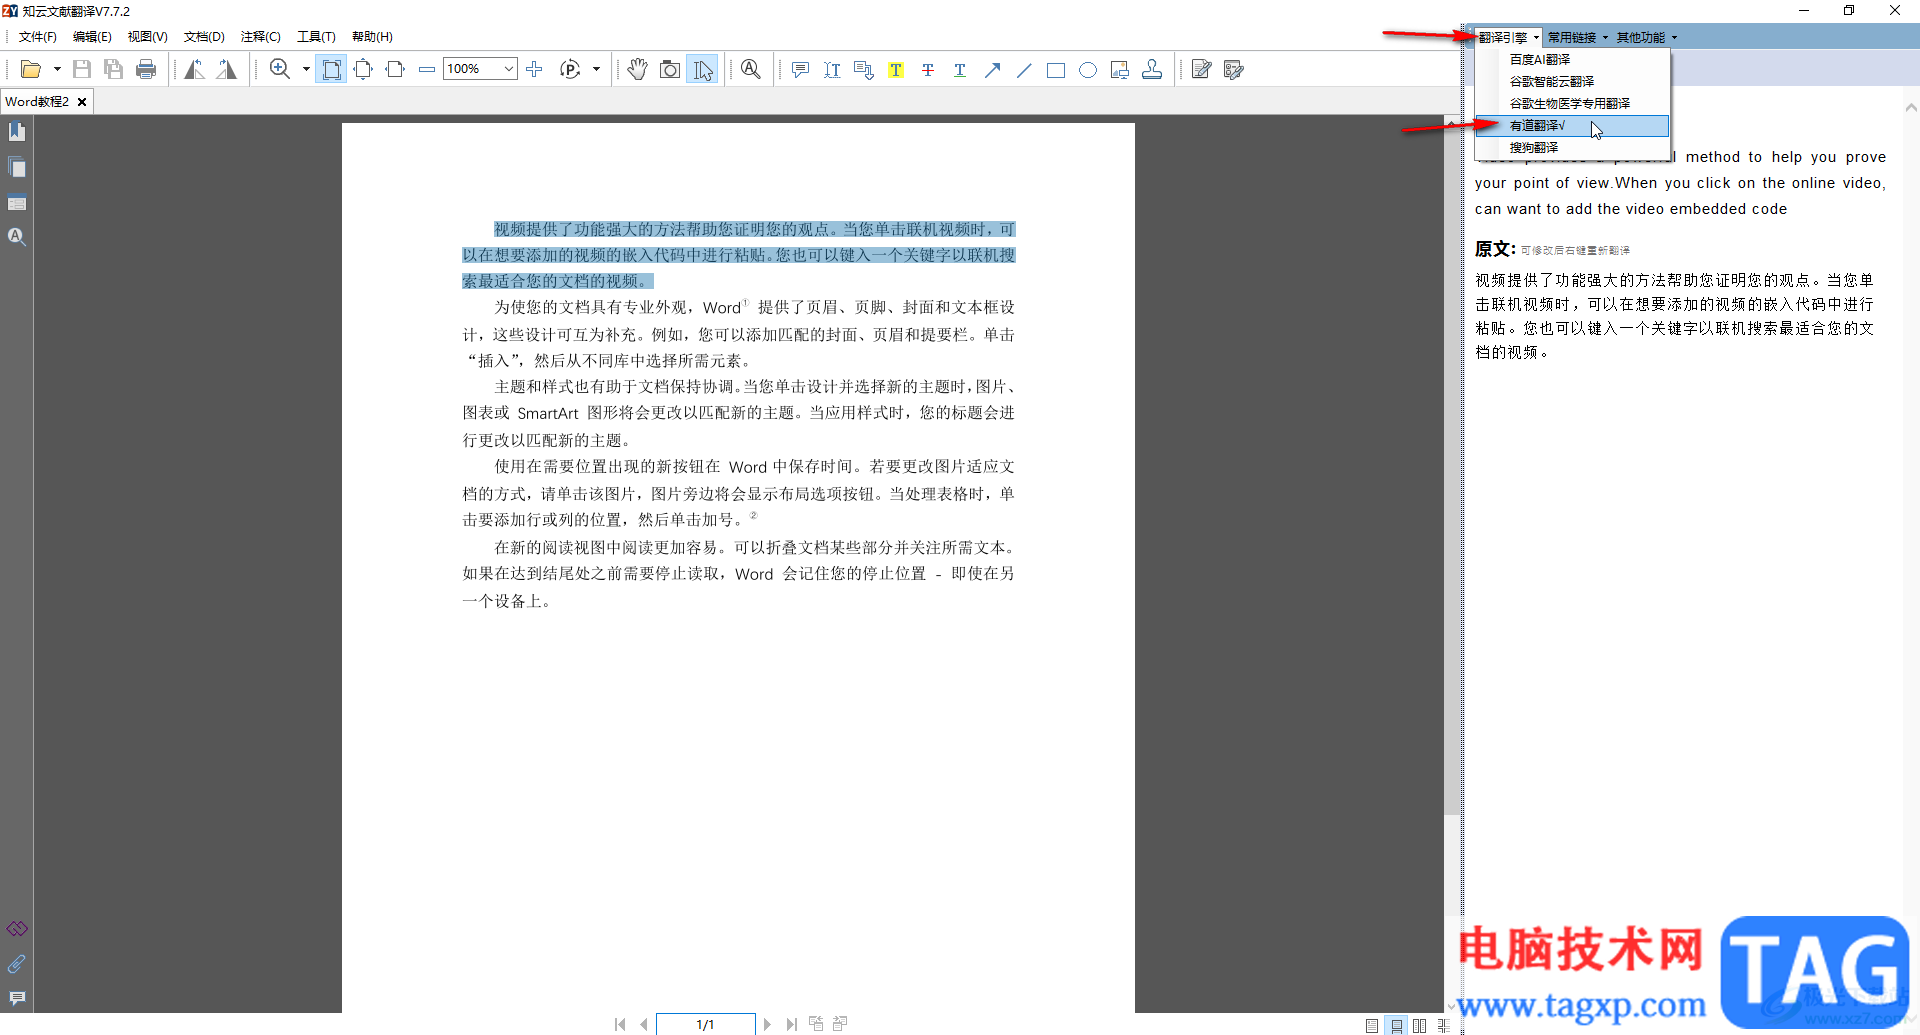Select the fit page view icon
The height and width of the screenshot is (1035, 1920).
coord(363,69)
